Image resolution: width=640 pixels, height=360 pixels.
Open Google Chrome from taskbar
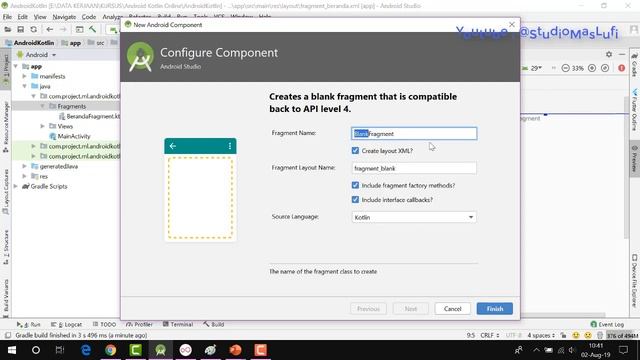(x=111, y=350)
